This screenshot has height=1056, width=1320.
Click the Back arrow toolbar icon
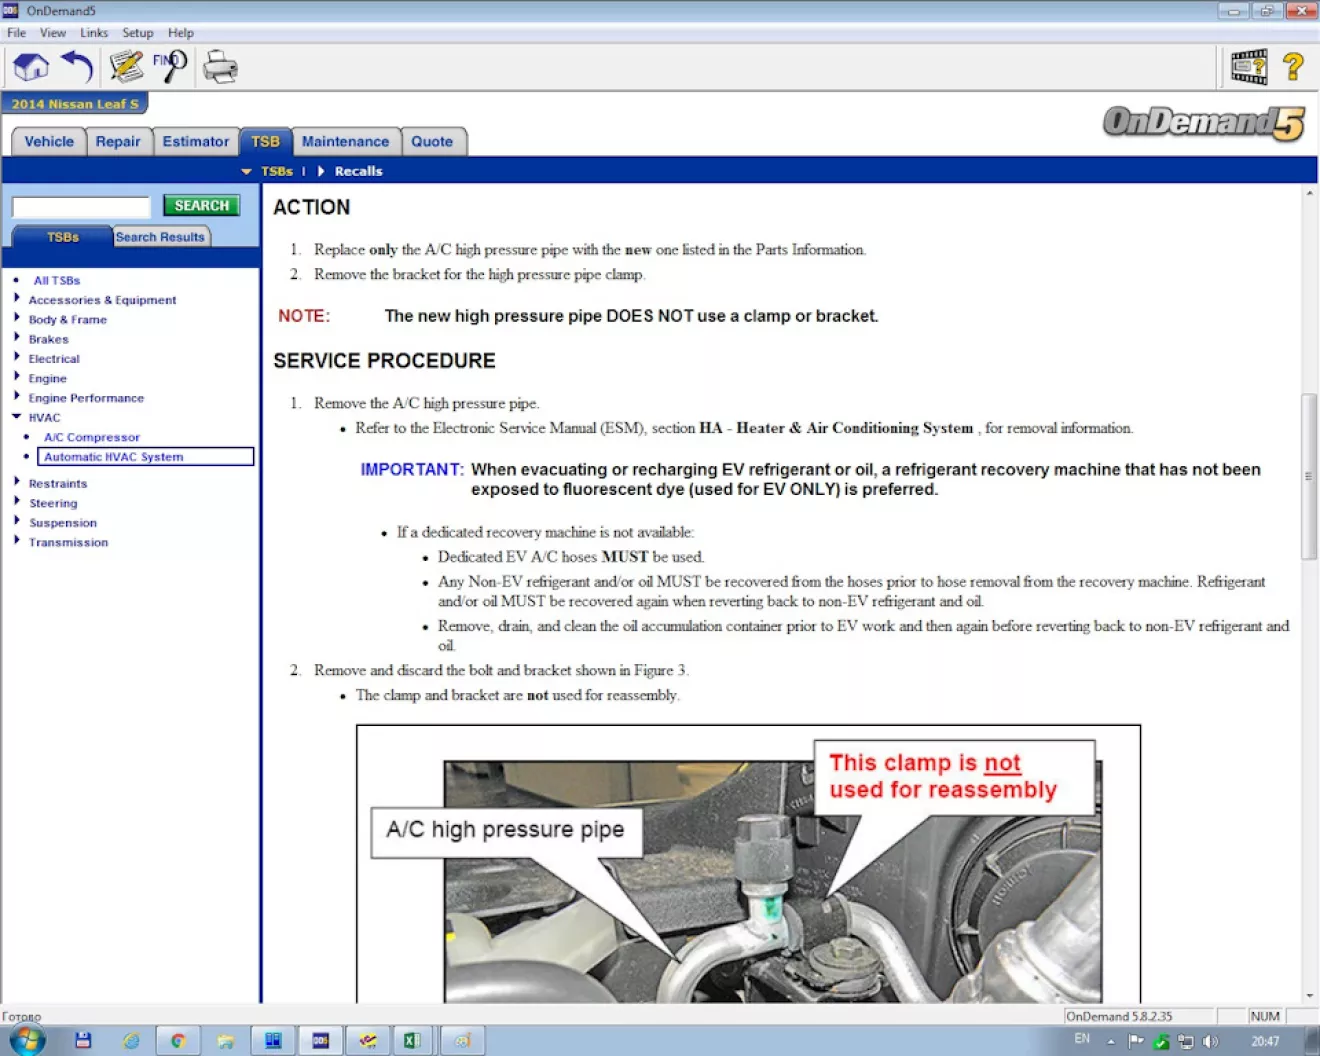[77, 67]
